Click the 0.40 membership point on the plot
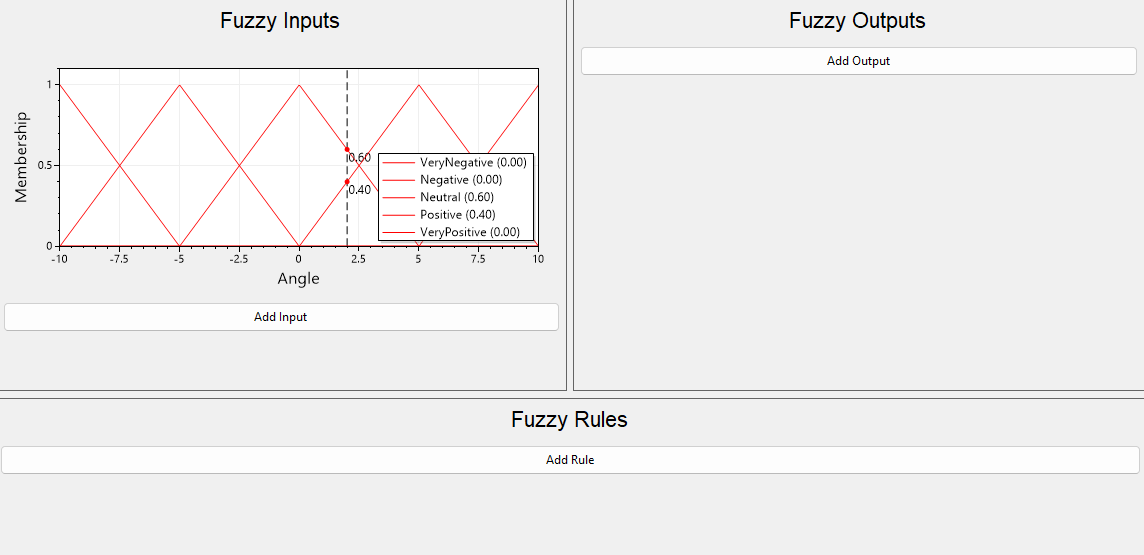This screenshot has height=555, width=1144. 347,182
